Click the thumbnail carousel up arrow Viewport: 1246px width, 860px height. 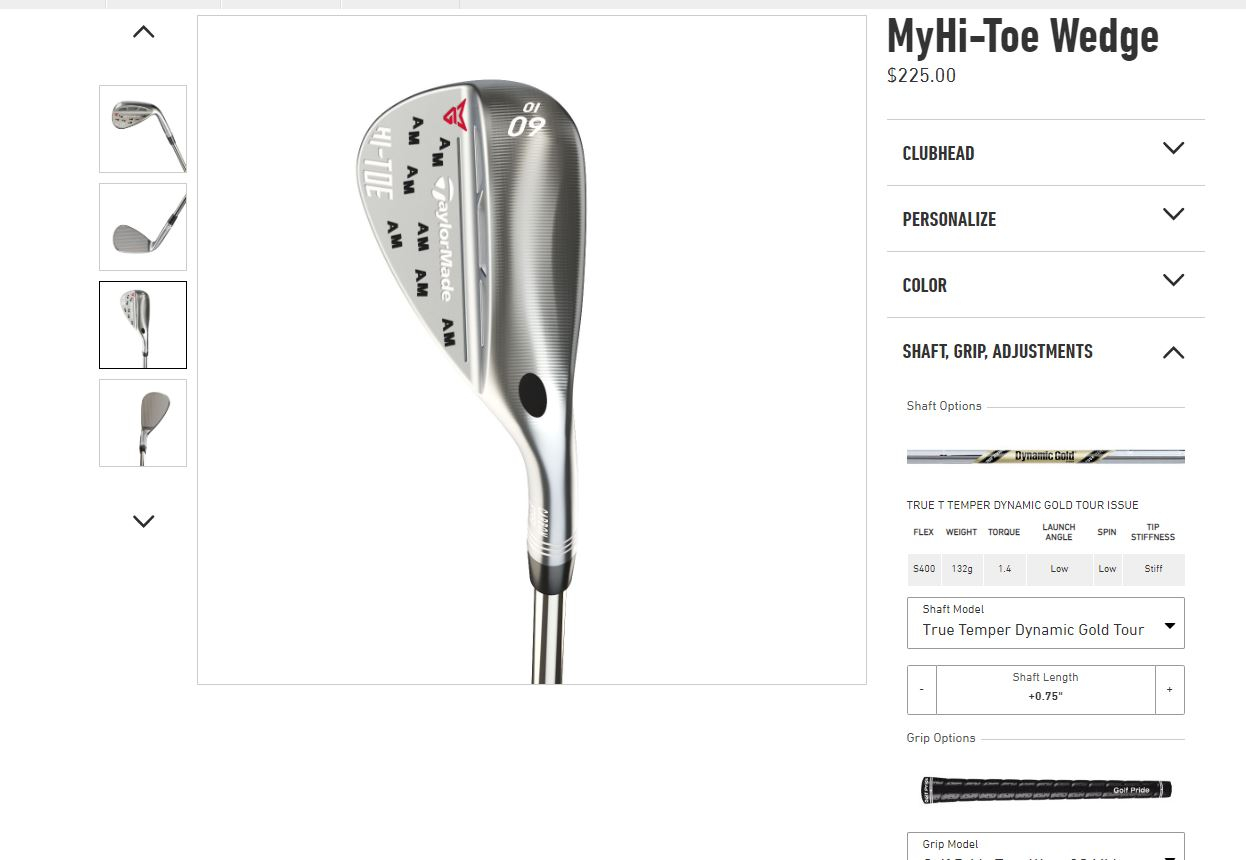143,32
